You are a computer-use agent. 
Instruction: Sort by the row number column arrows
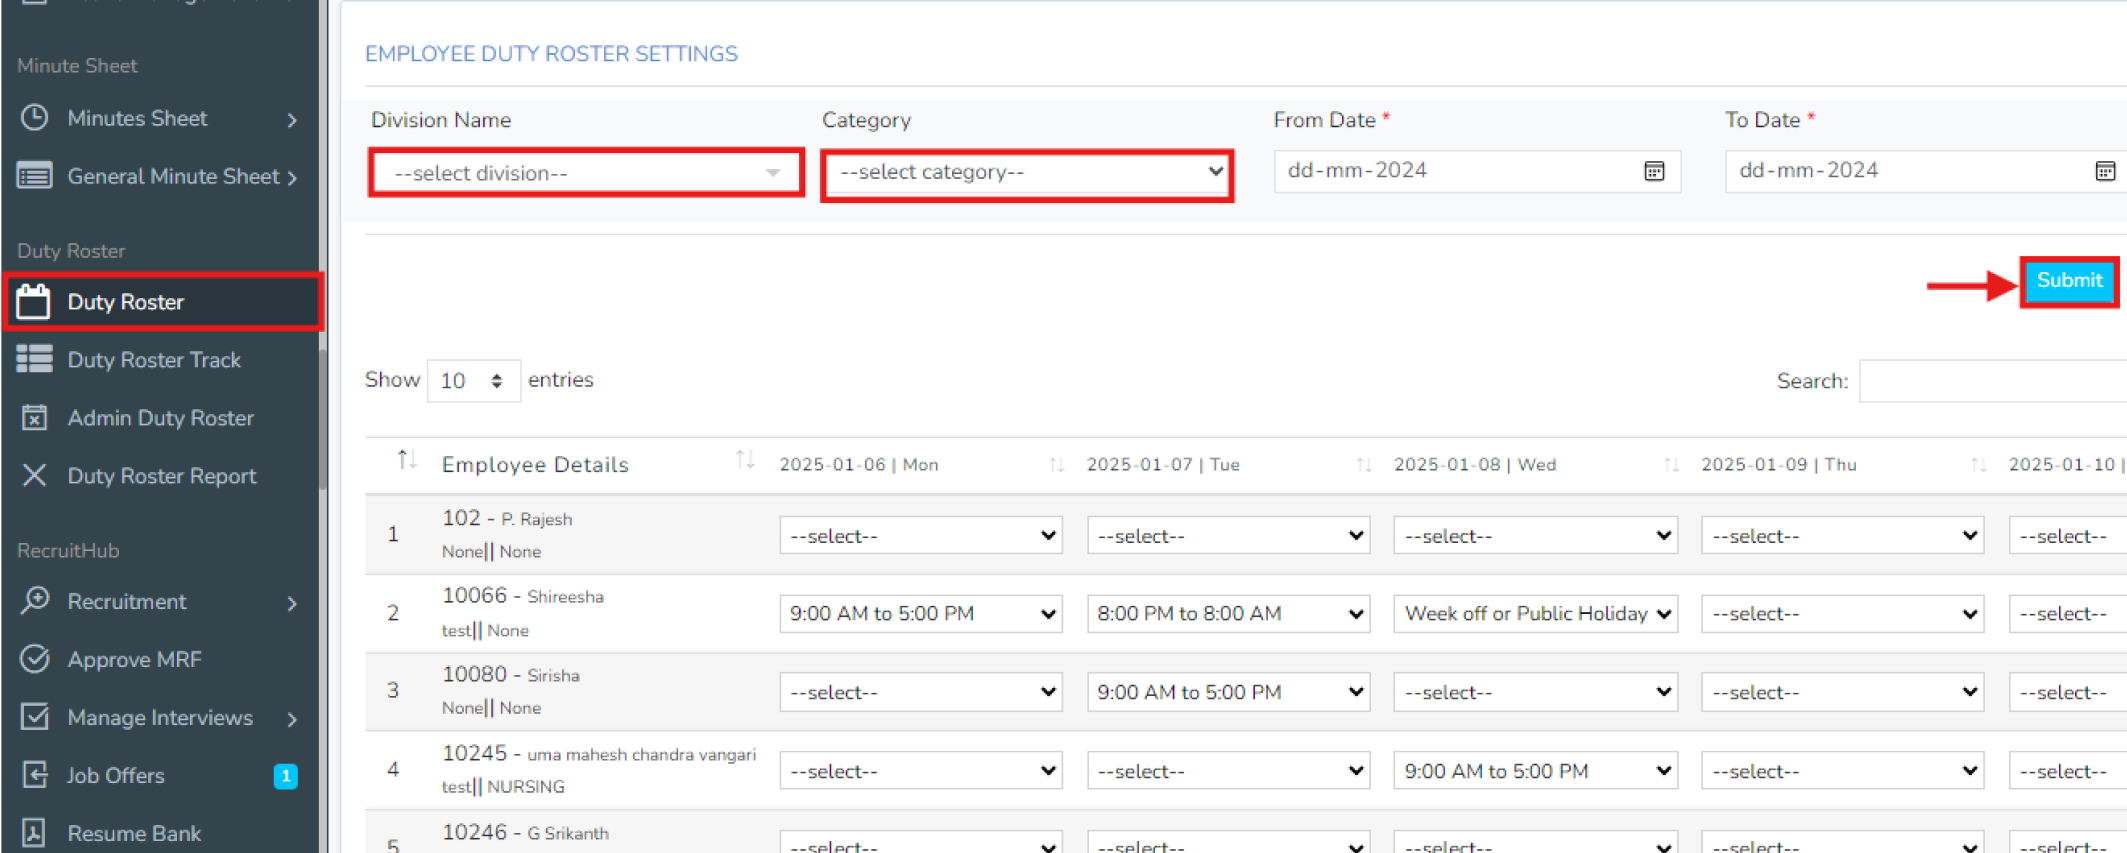click(x=405, y=460)
